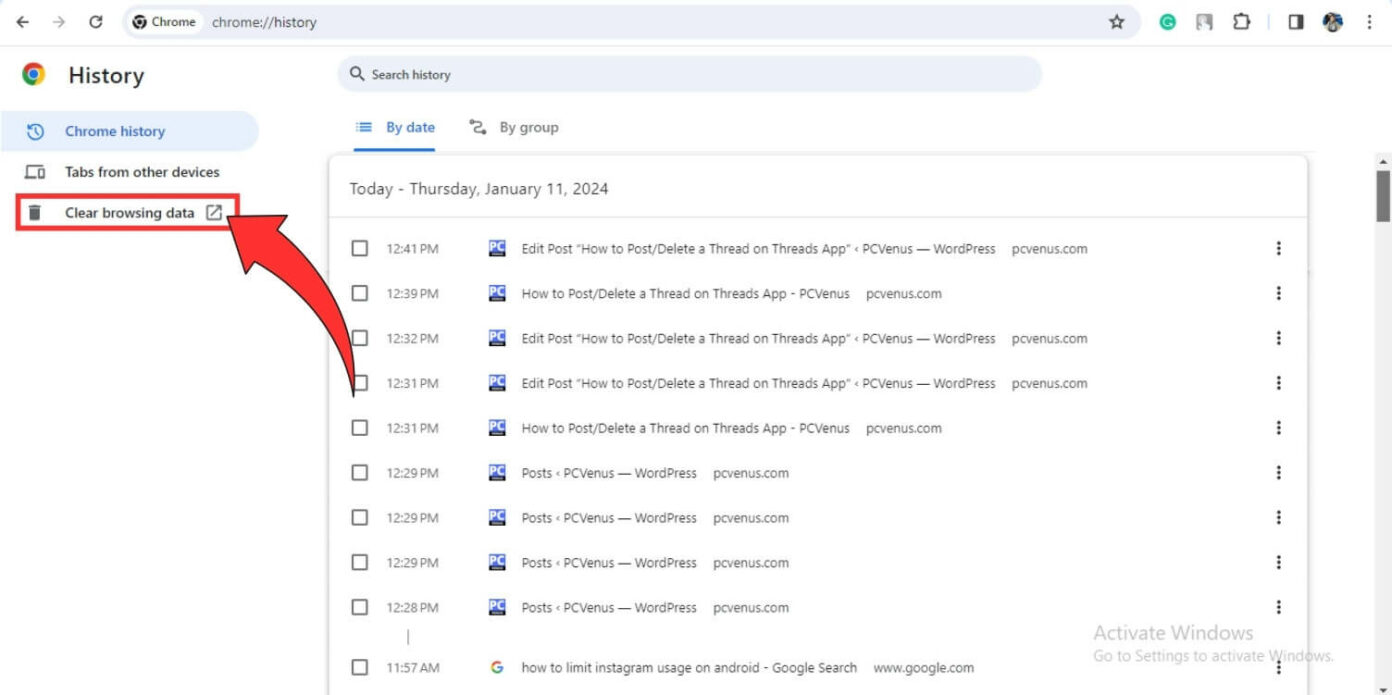Bookmark this page with the star icon
The height and width of the screenshot is (695, 1392).
coord(1117,22)
